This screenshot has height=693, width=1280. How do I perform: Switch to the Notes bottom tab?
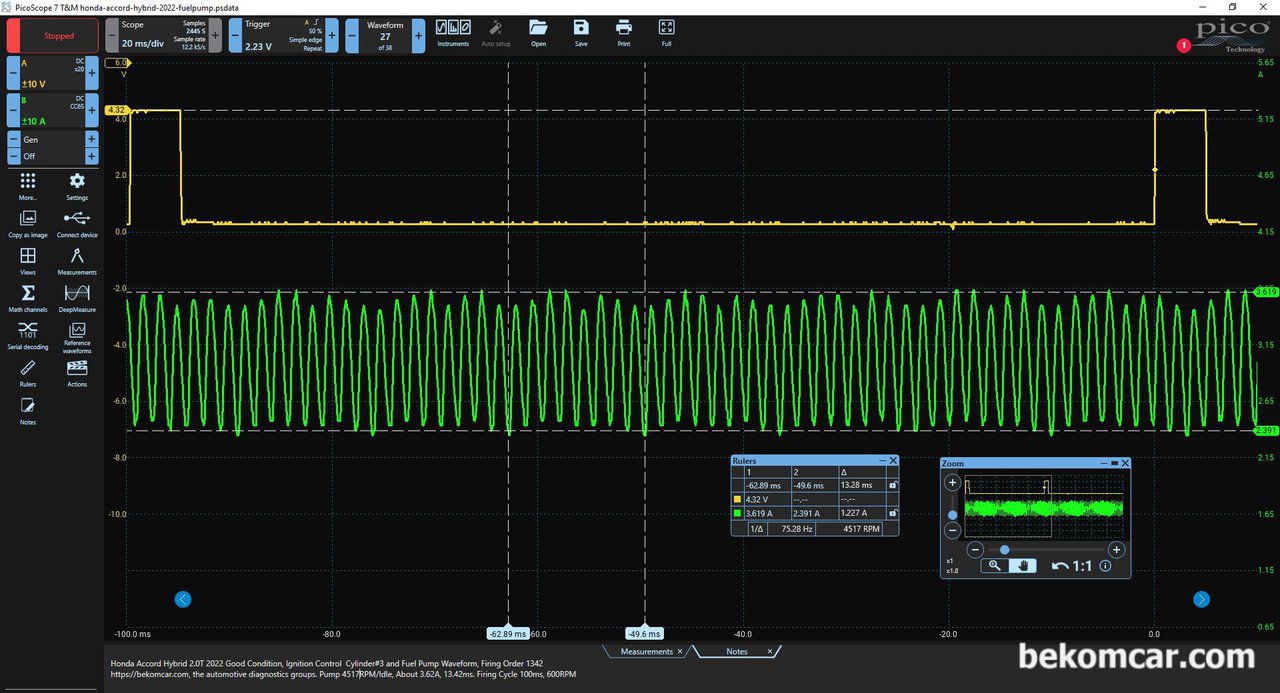point(736,651)
